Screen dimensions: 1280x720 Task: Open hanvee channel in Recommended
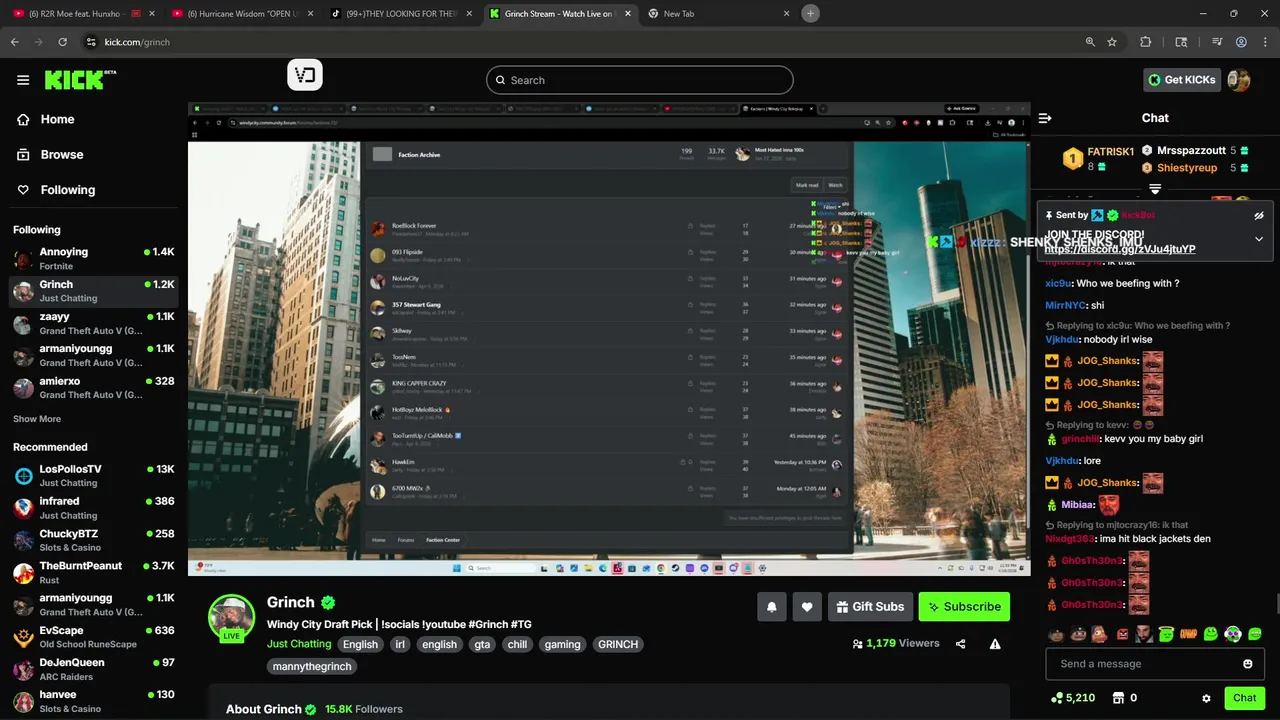pos(94,701)
